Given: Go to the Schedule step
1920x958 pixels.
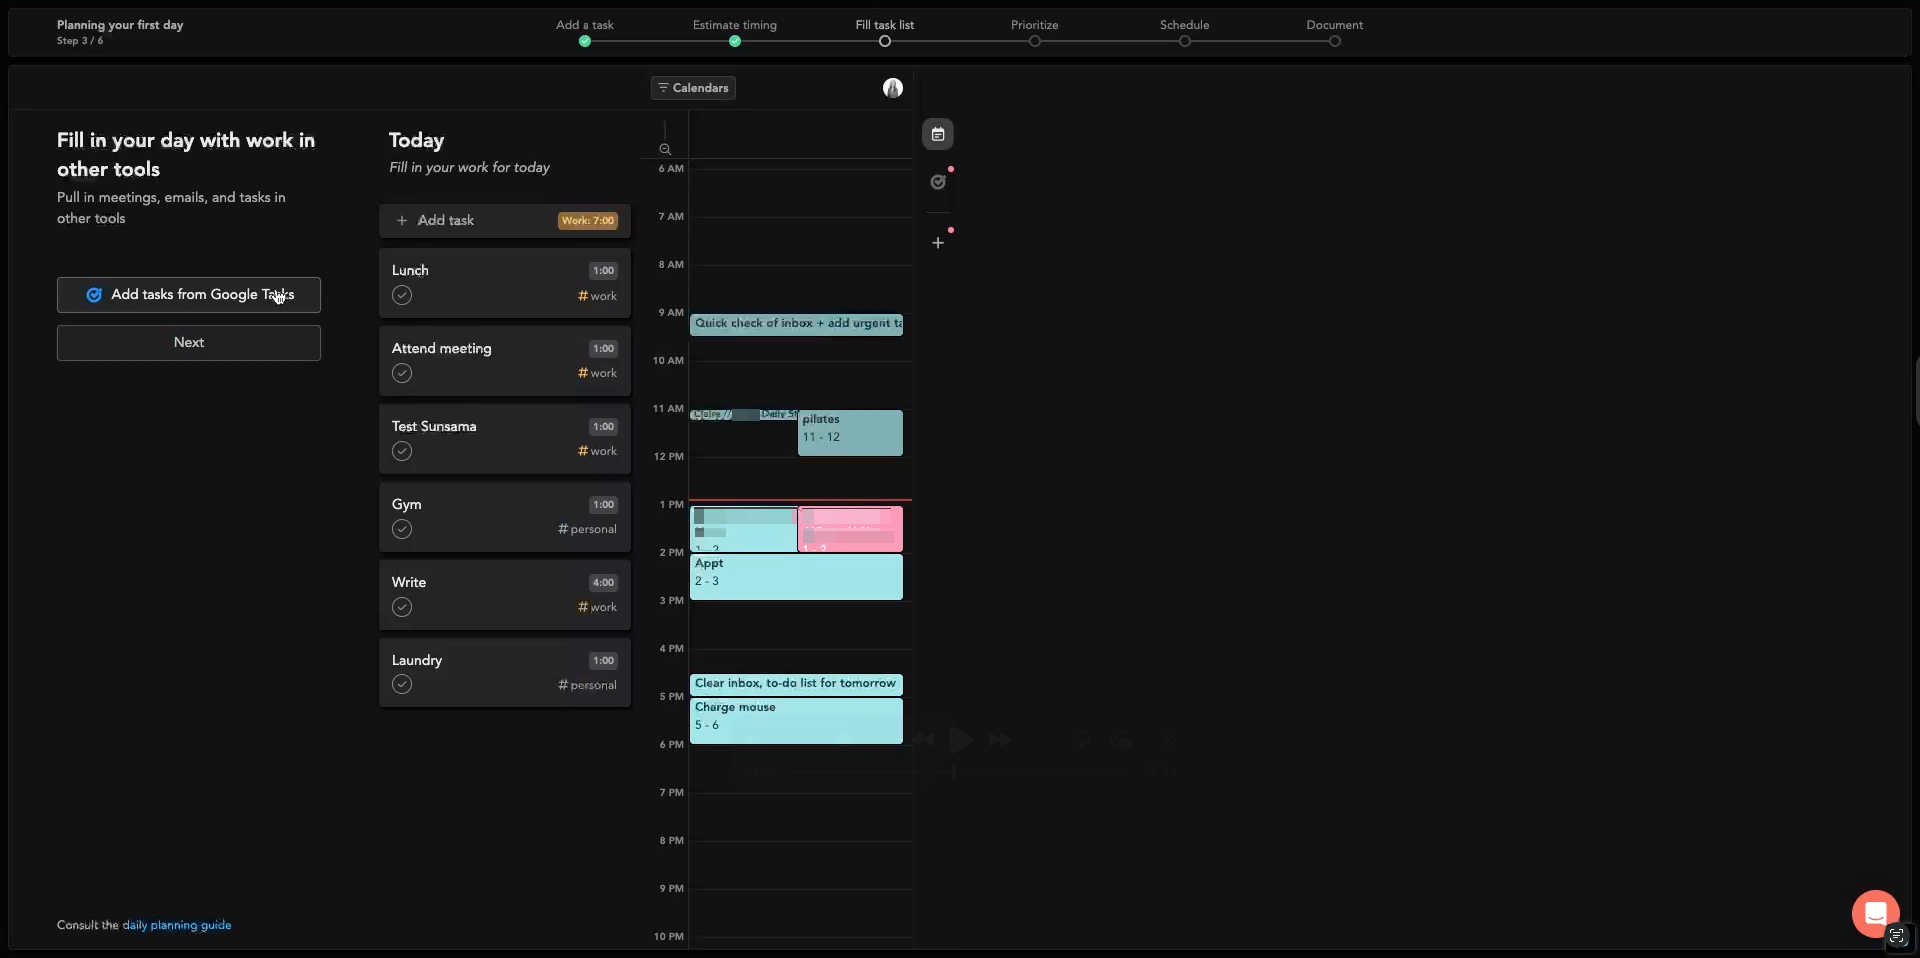Looking at the screenshot, I should 1185,33.
